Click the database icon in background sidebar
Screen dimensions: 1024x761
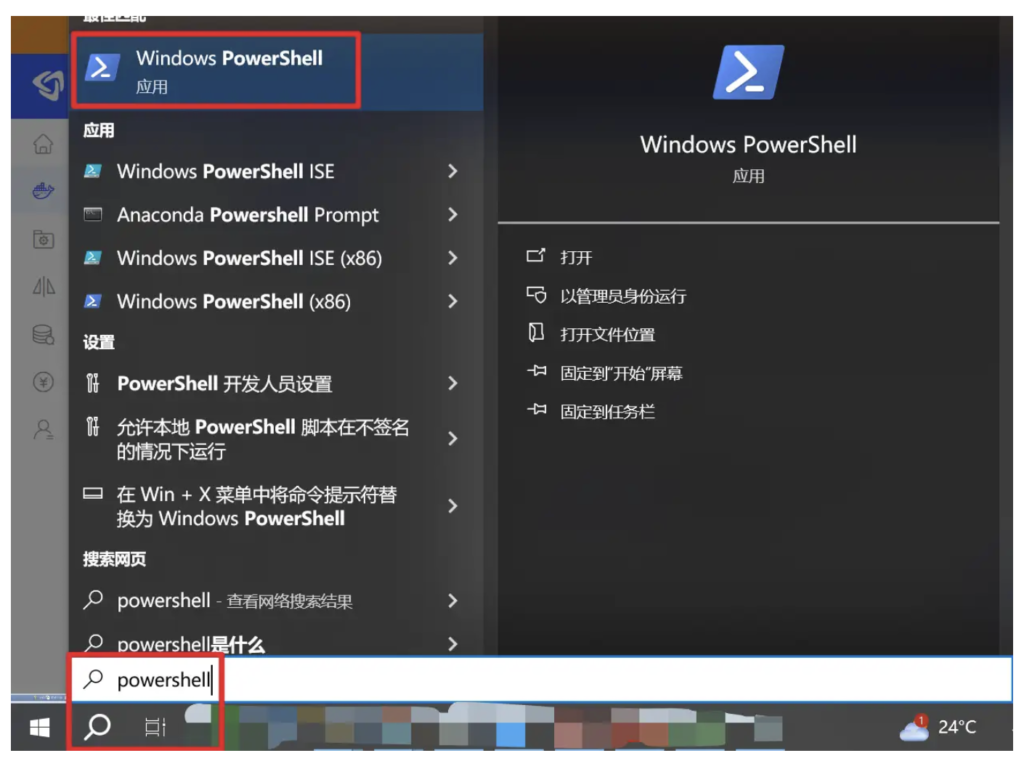click(43, 334)
